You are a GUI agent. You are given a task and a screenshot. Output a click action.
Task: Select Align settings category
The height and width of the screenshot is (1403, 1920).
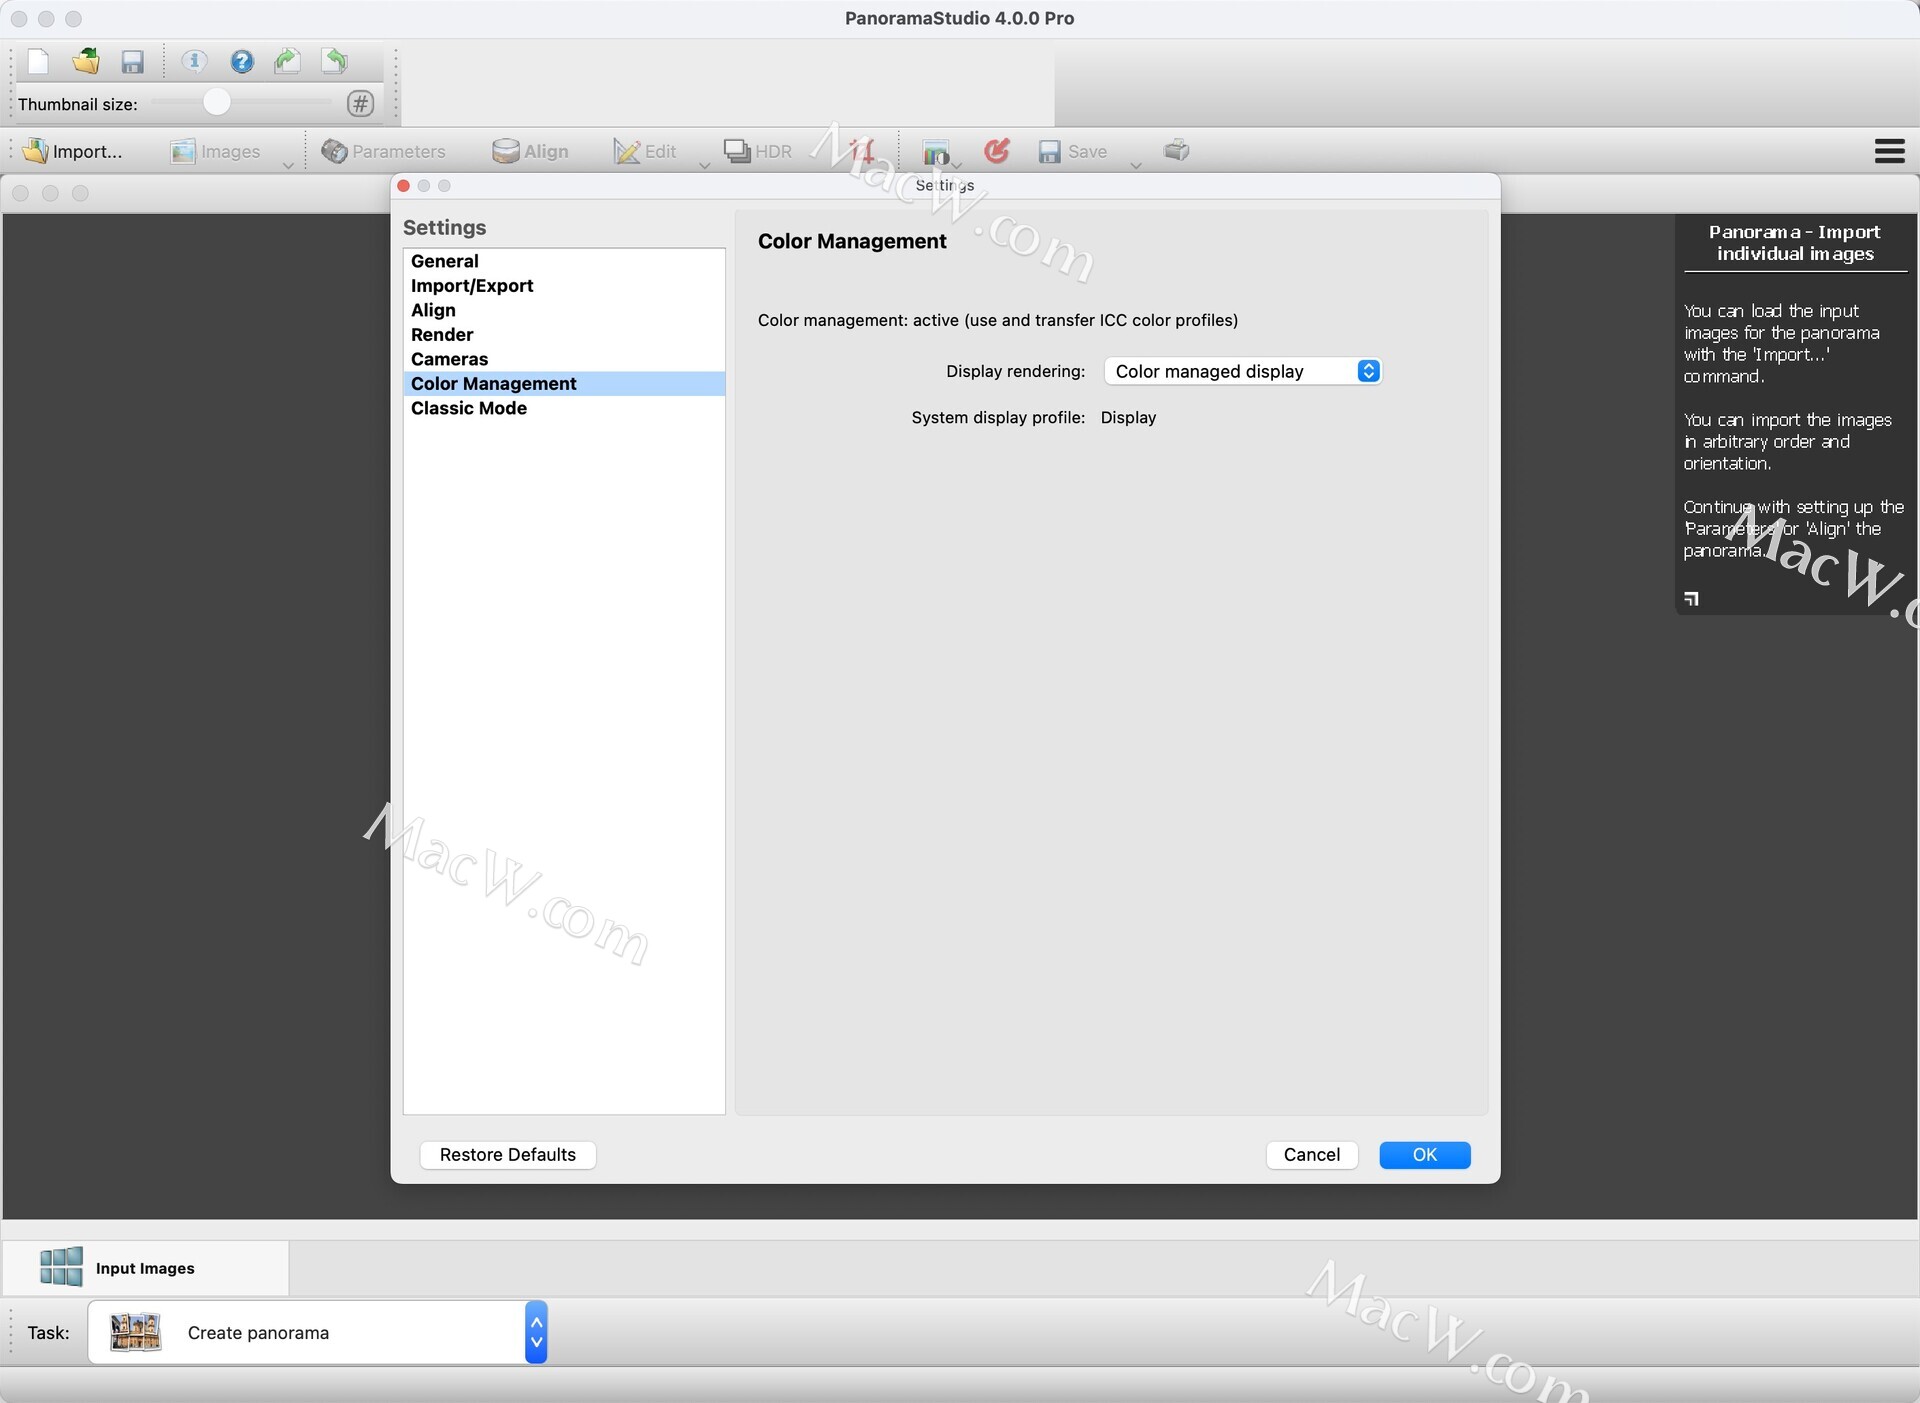[564, 310]
